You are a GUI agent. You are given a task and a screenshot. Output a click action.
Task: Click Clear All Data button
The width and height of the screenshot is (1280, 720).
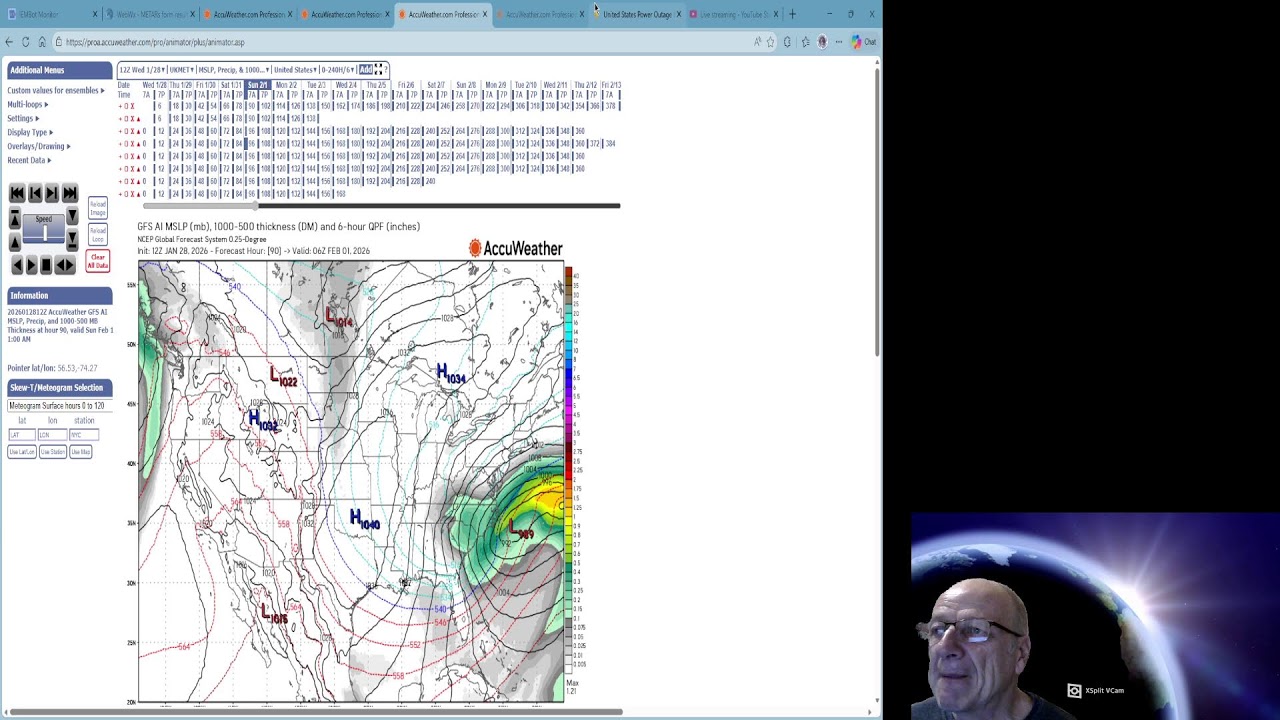coord(98,261)
